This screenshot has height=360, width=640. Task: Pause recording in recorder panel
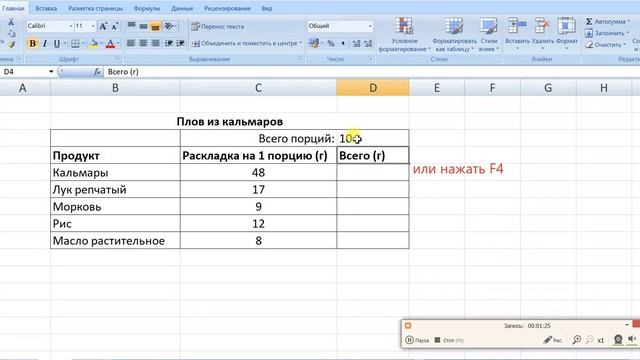[417, 340]
